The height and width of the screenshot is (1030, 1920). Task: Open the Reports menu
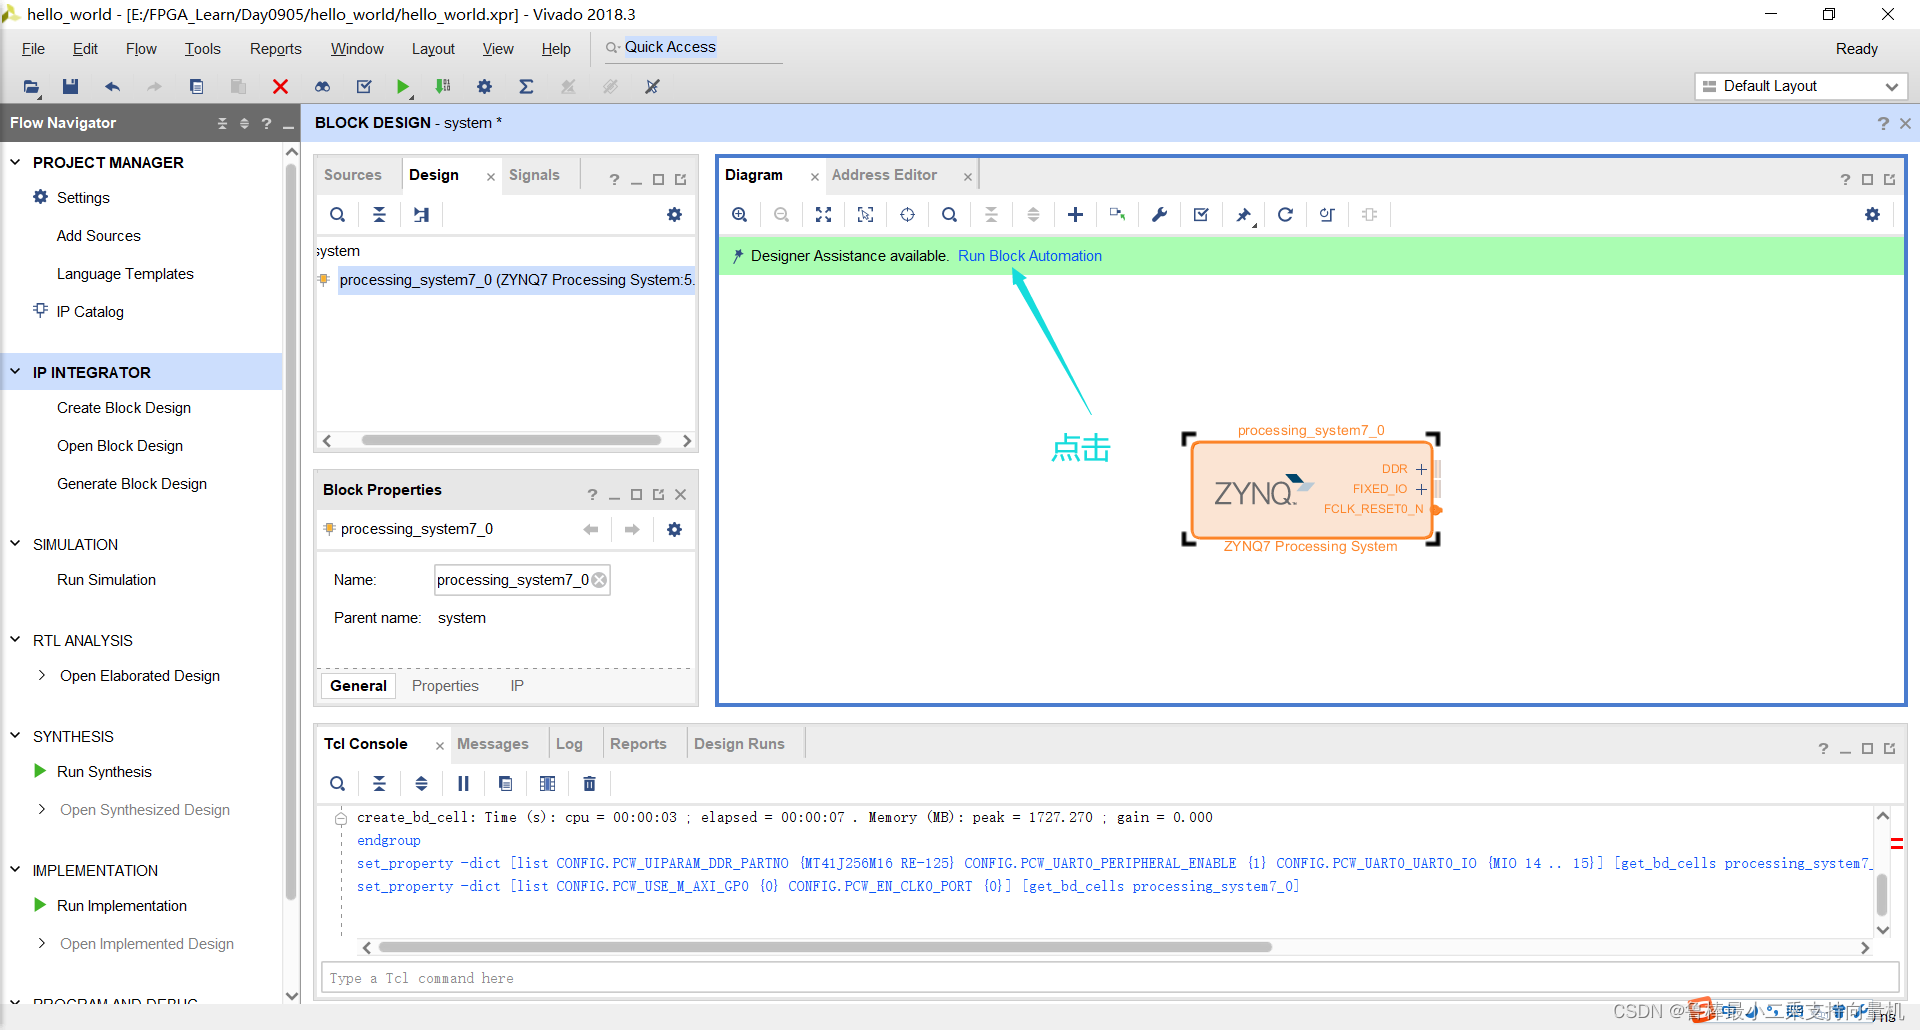click(x=275, y=49)
